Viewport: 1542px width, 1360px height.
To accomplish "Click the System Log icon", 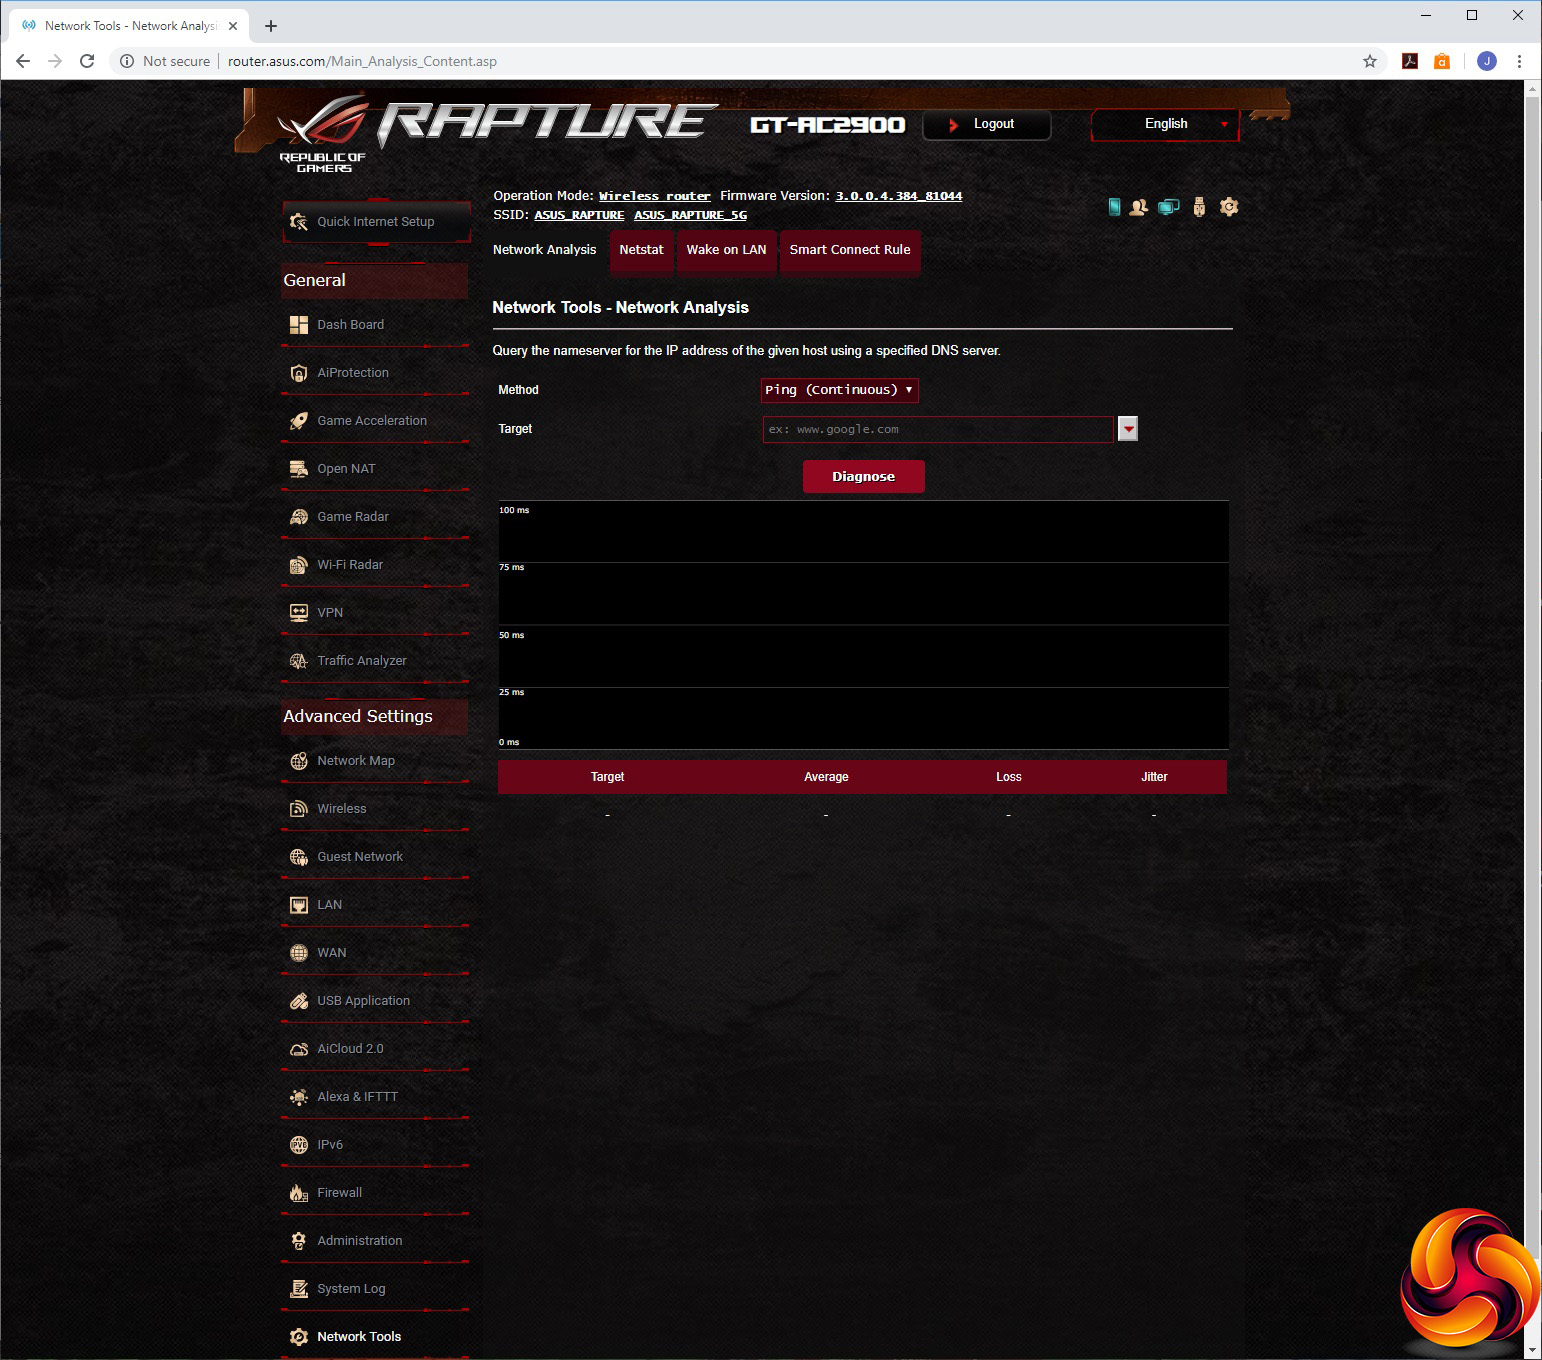I will [298, 1288].
